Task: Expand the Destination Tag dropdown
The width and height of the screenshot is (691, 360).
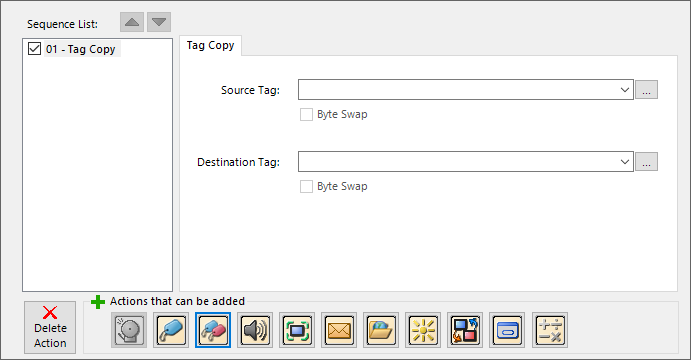Action: pyautogui.click(x=624, y=162)
